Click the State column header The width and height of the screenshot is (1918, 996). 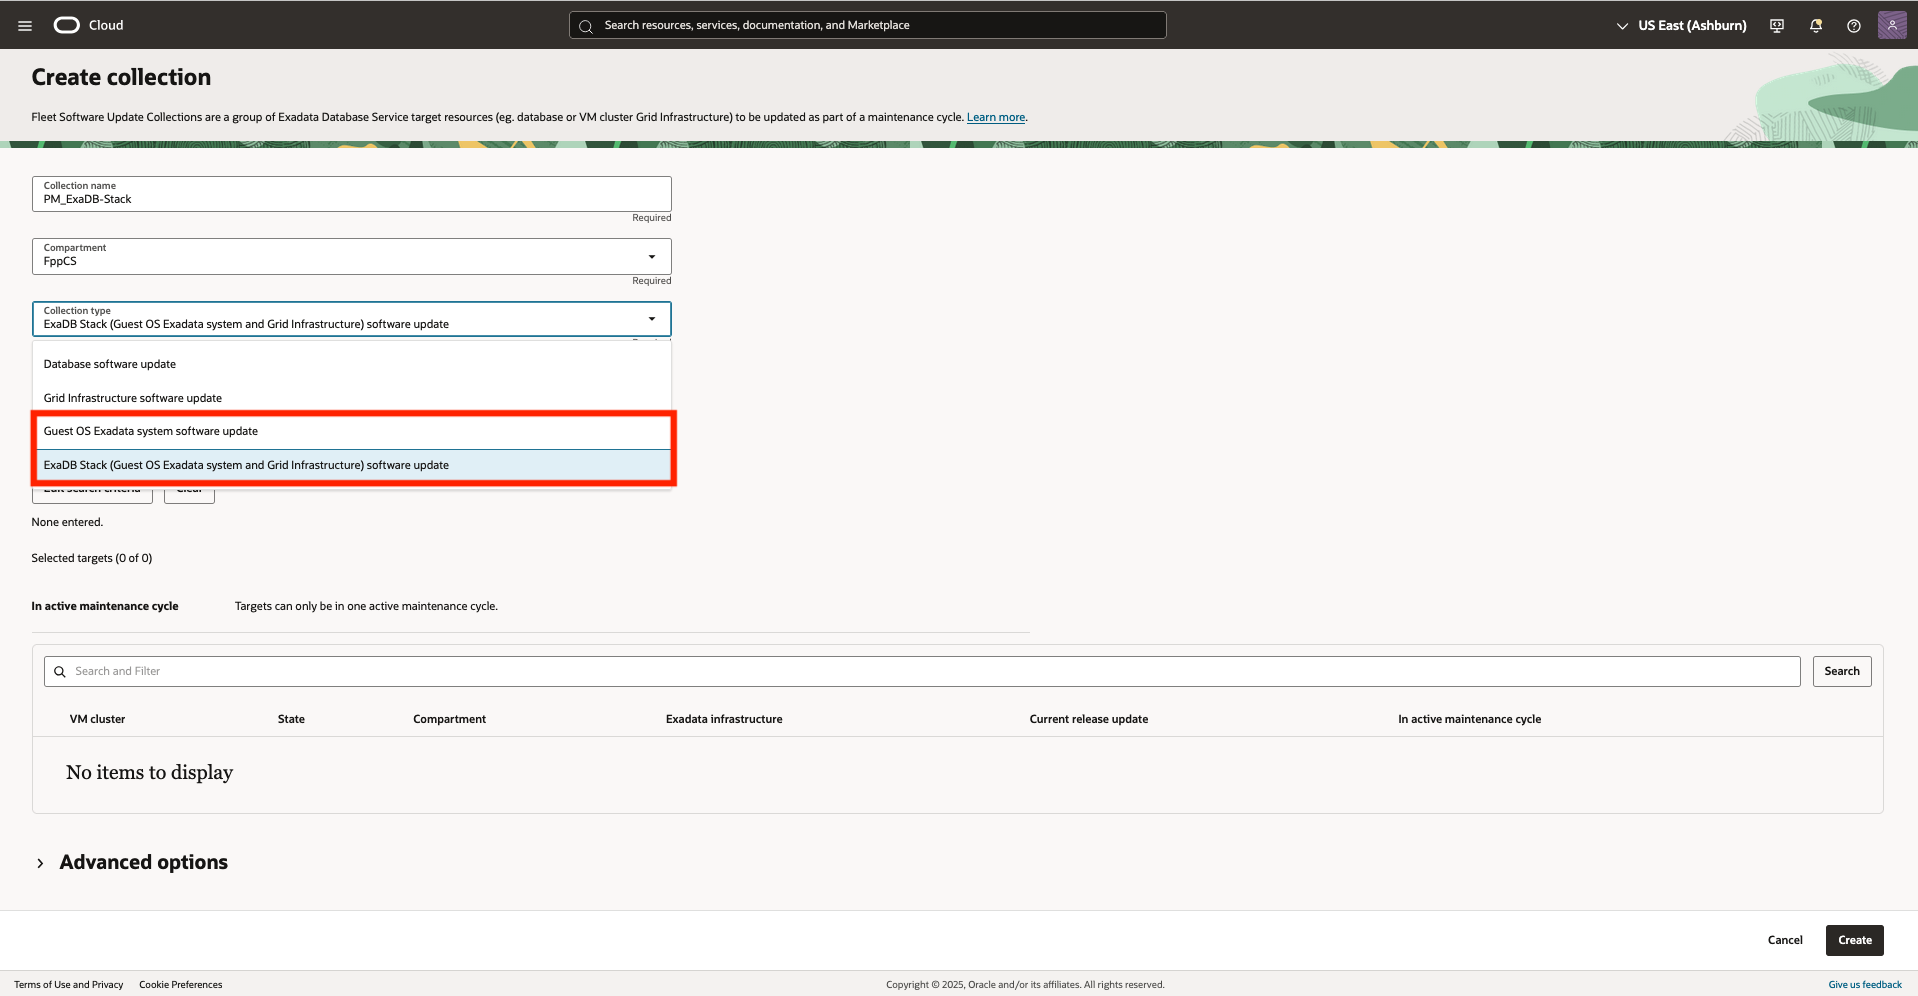(291, 719)
